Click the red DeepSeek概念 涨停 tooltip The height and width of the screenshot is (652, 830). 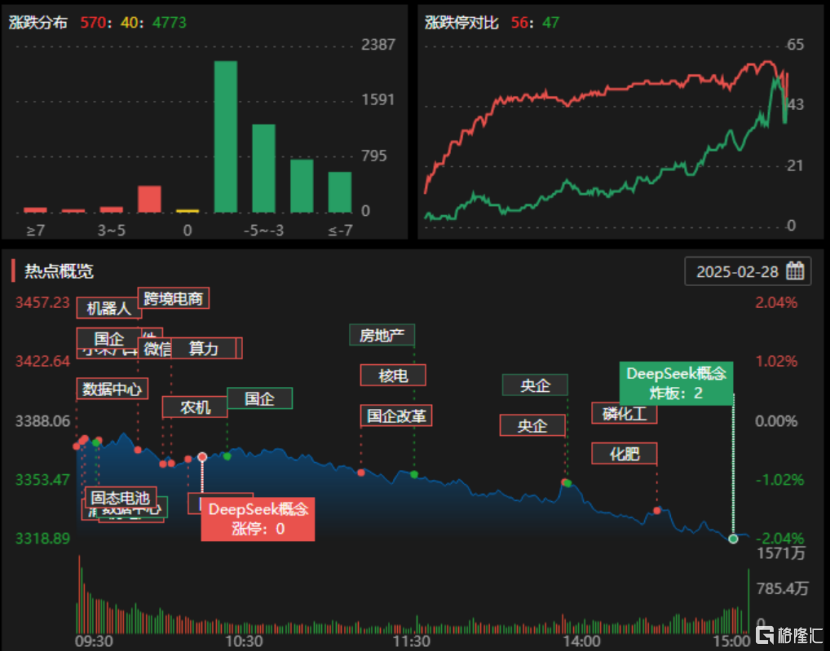coord(258,519)
